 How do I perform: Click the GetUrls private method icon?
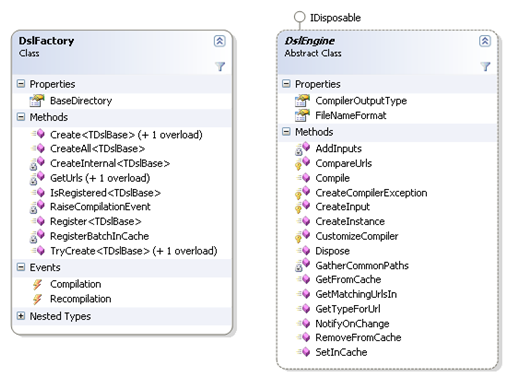pos(37,178)
